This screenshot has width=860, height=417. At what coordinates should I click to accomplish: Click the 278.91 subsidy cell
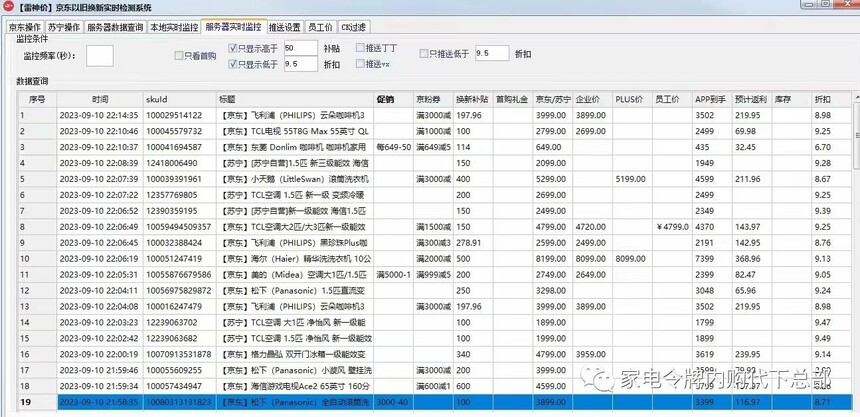tap(473, 243)
